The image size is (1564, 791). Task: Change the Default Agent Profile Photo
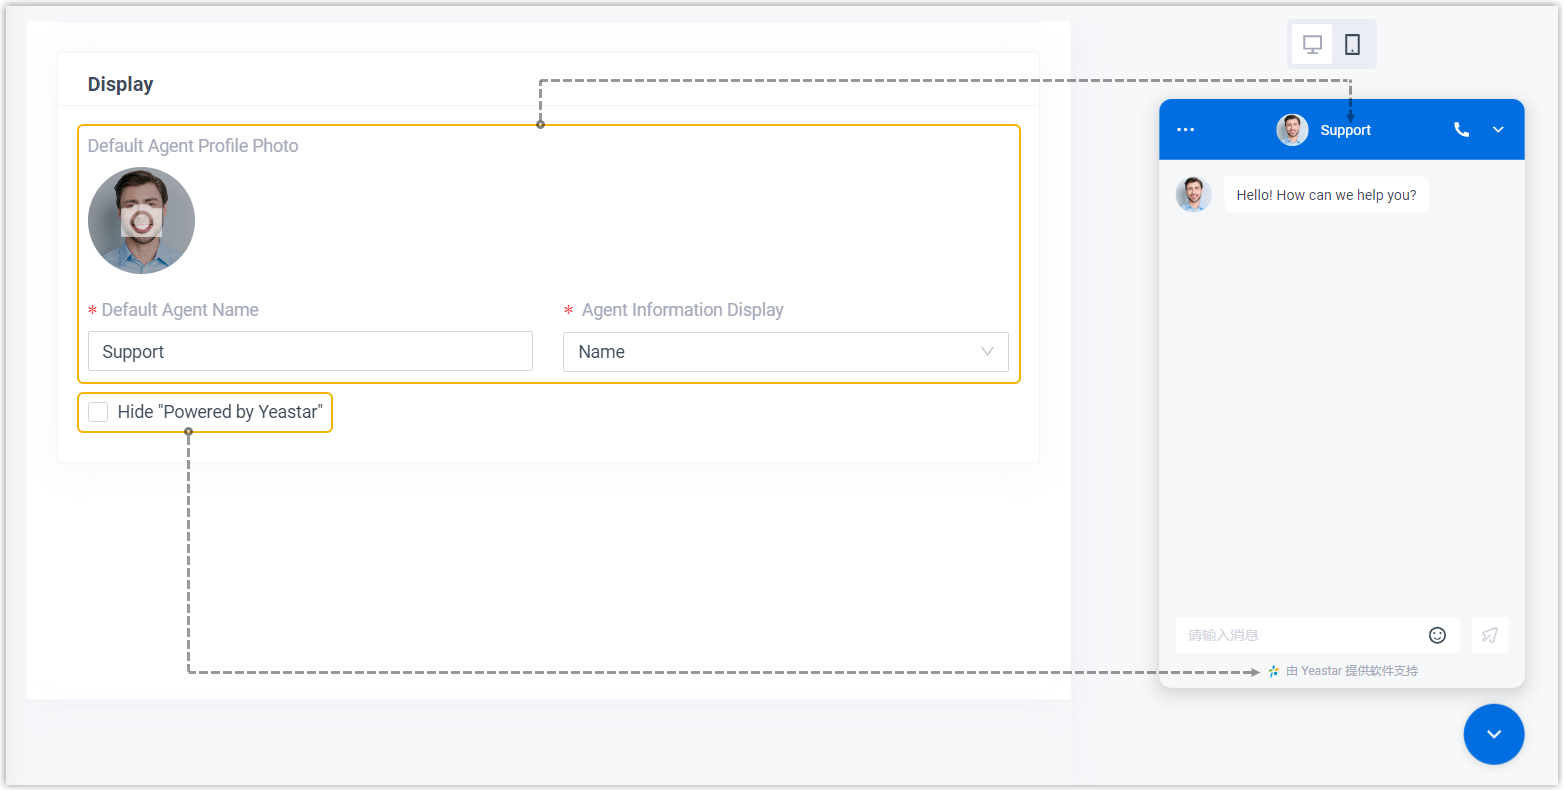point(141,221)
